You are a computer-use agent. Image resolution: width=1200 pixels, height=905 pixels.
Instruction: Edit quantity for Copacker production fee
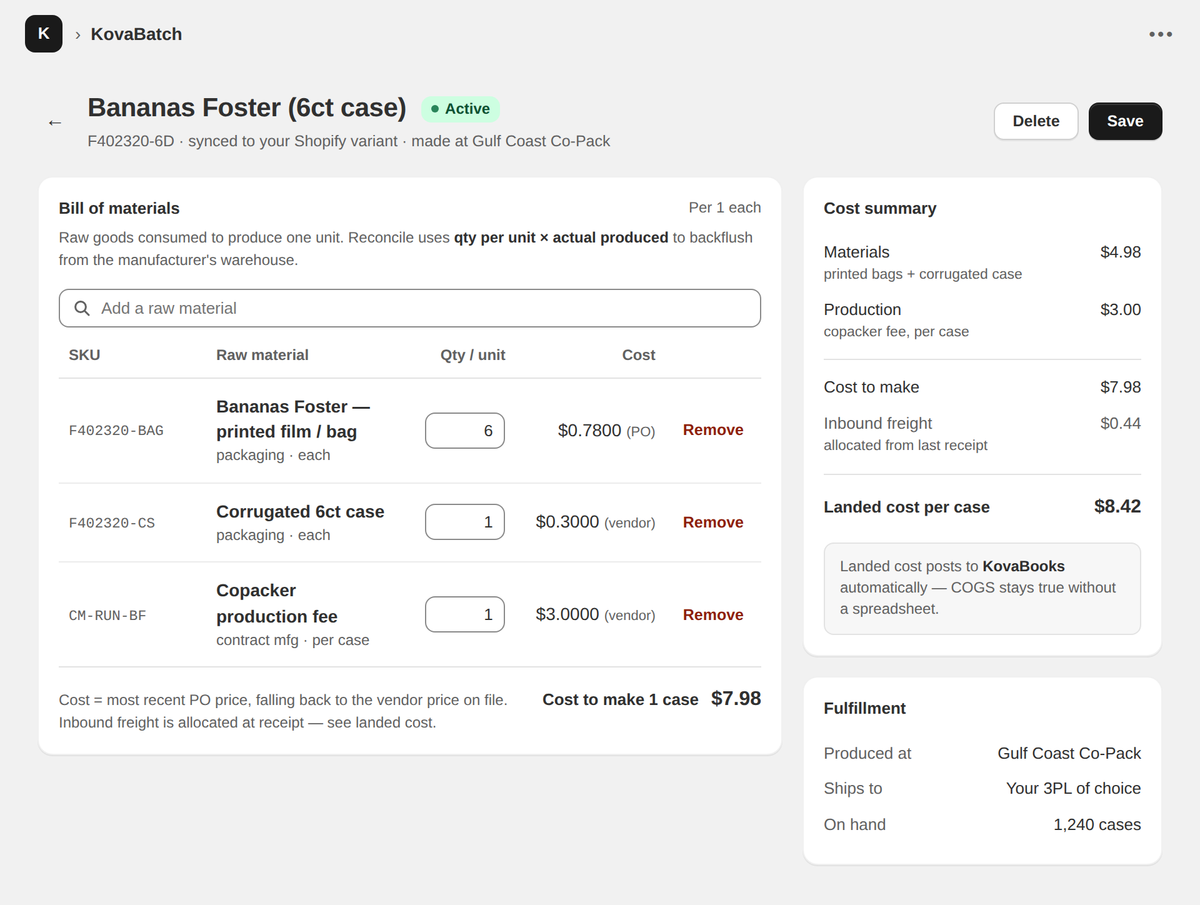coord(465,614)
